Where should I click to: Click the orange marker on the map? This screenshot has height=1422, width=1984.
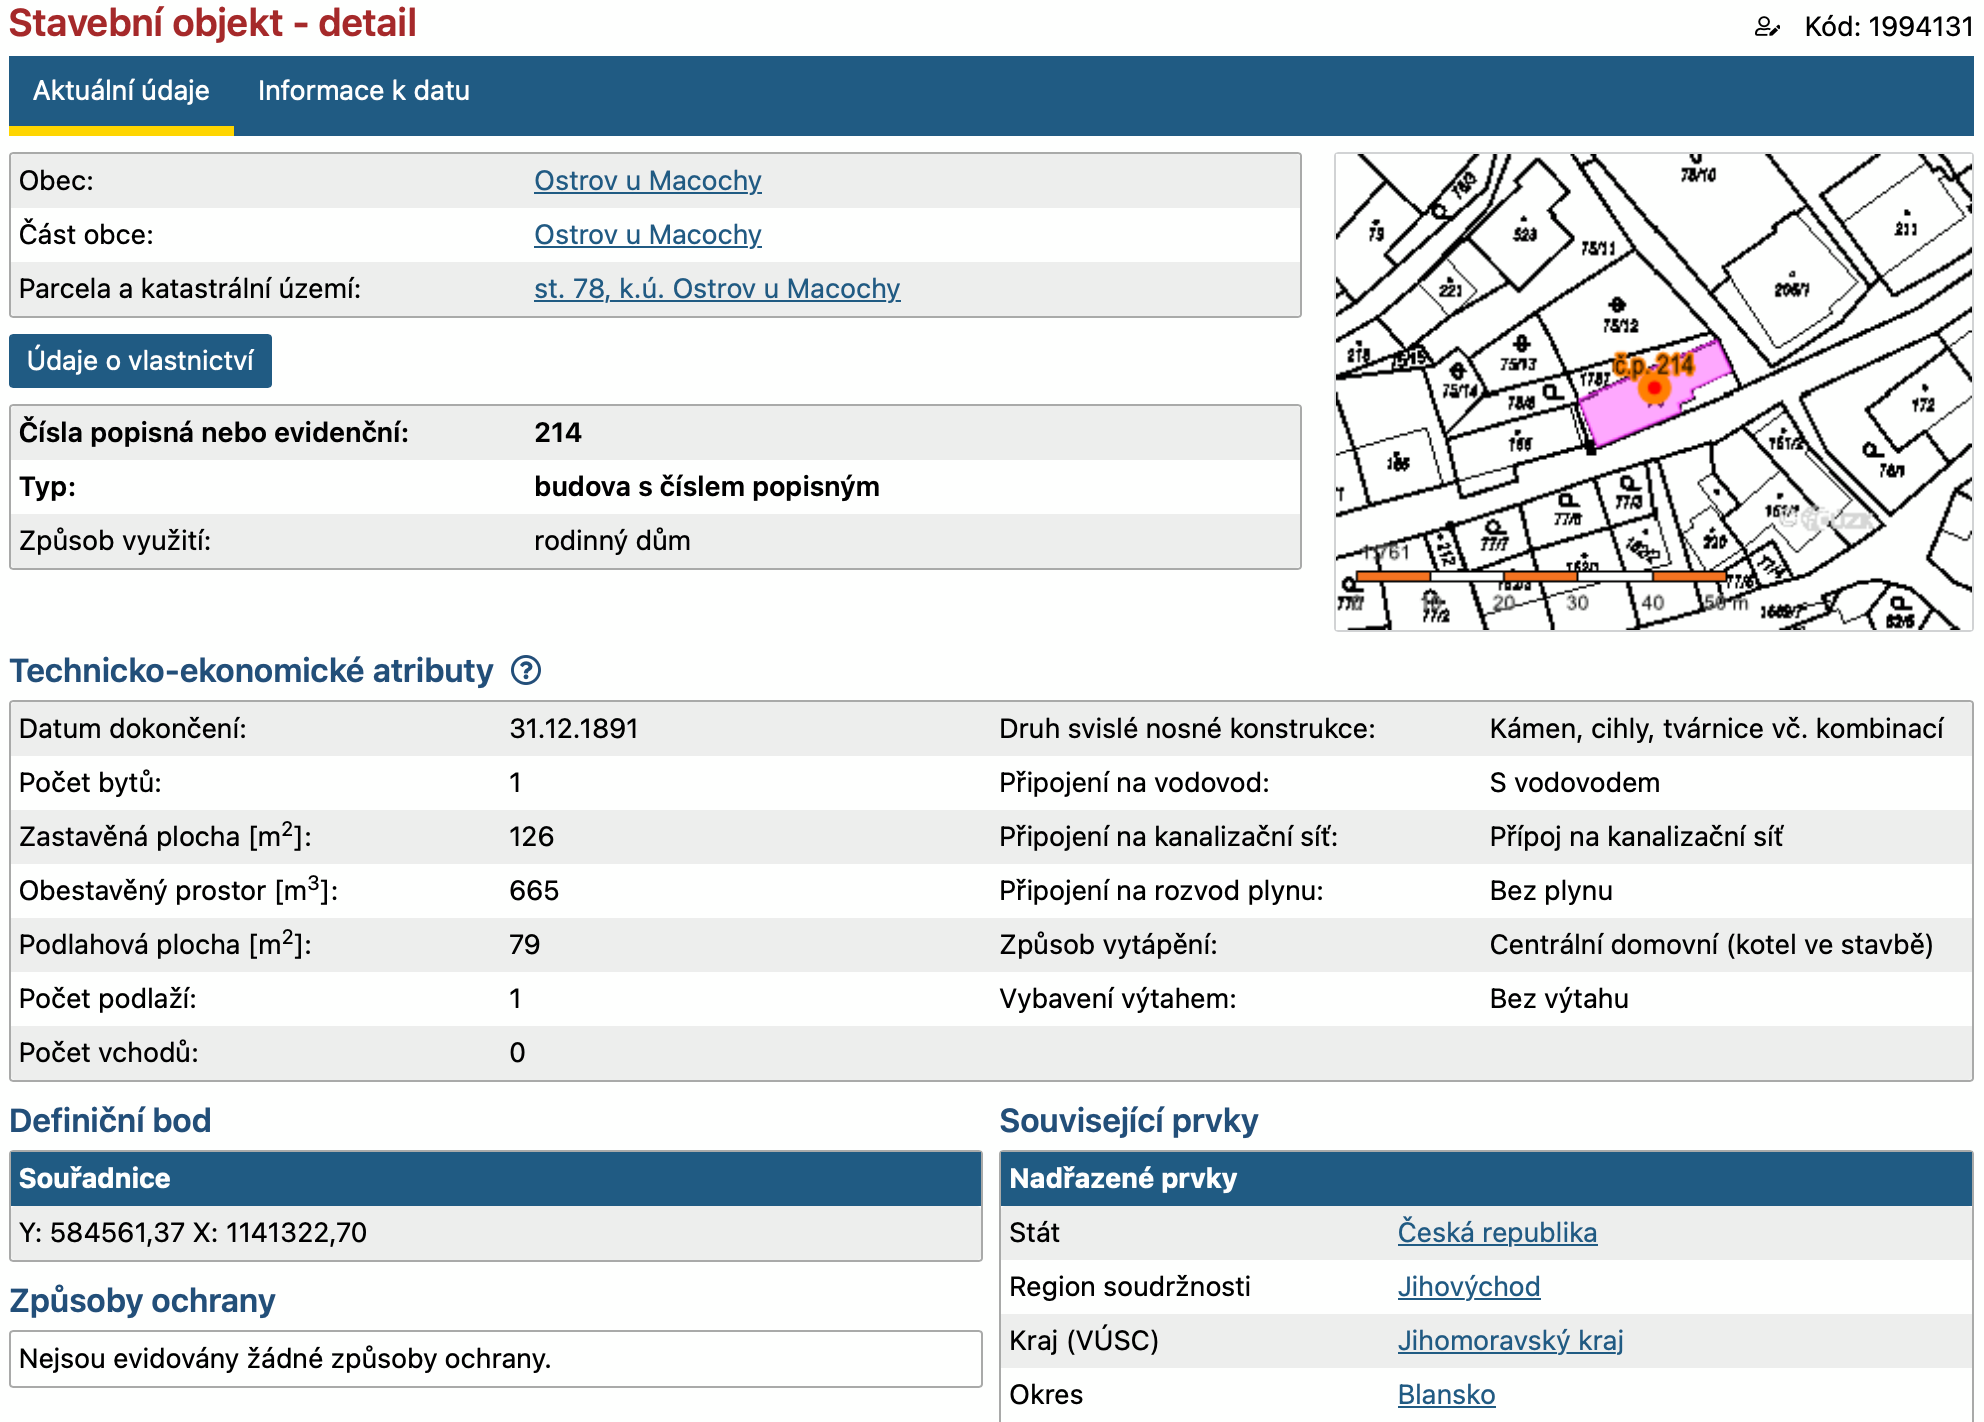[x=1655, y=388]
